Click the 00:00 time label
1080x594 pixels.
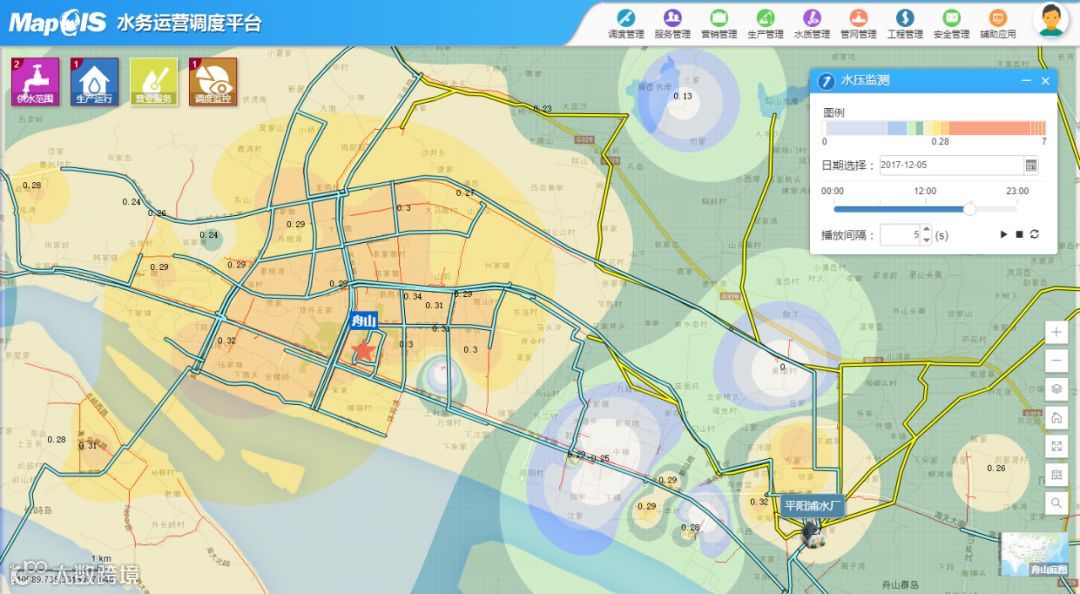tap(832, 191)
